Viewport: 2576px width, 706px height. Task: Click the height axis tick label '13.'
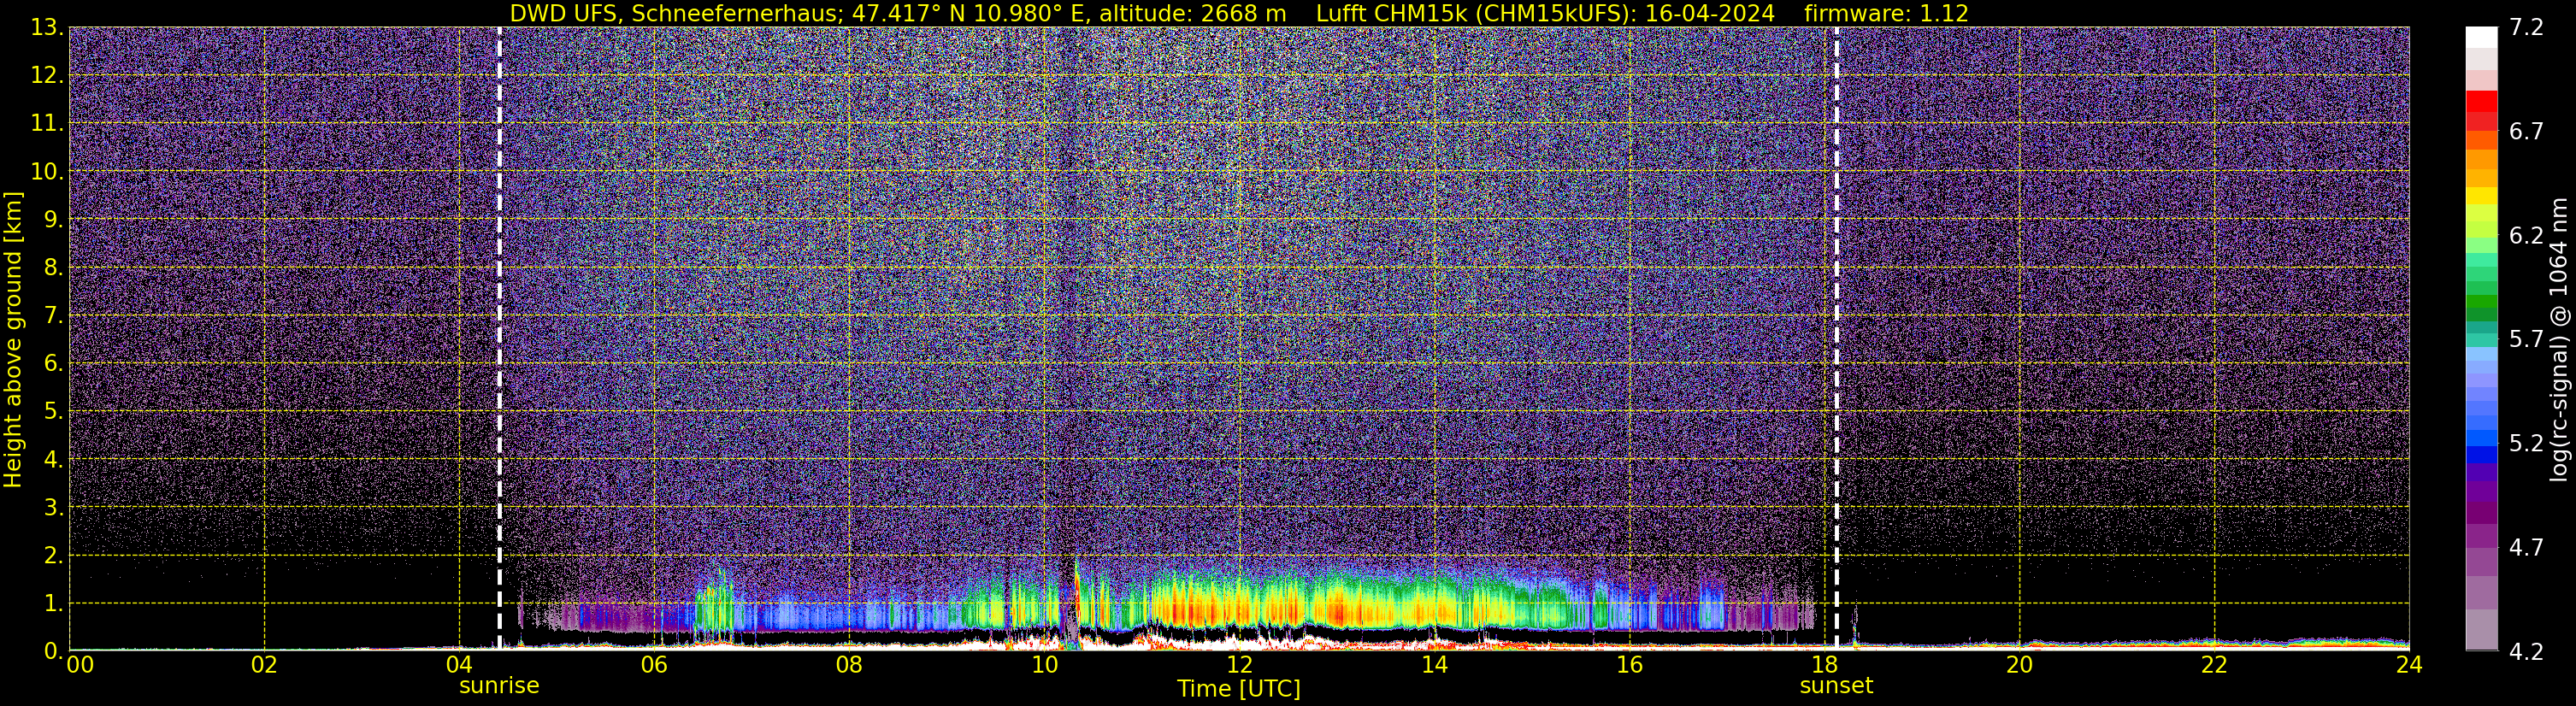click(46, 28)
